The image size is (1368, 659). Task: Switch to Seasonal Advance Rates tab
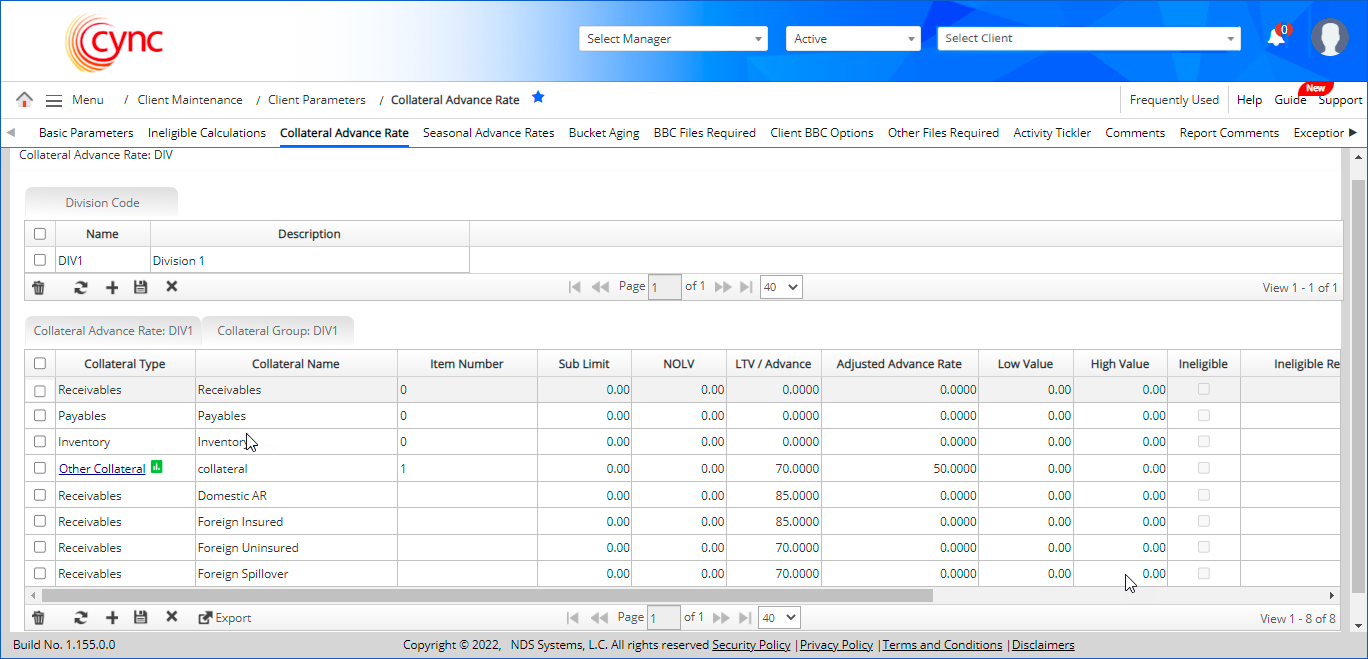click(488, 133)
